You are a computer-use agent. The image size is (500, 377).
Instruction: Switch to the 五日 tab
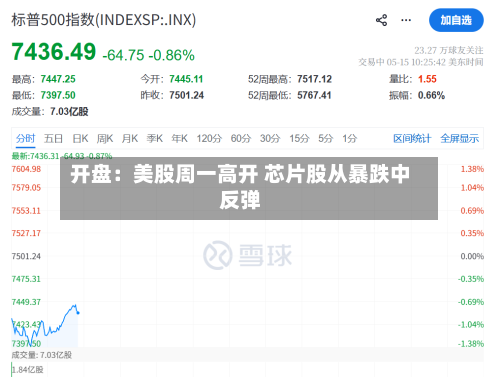tap(53, 138)
